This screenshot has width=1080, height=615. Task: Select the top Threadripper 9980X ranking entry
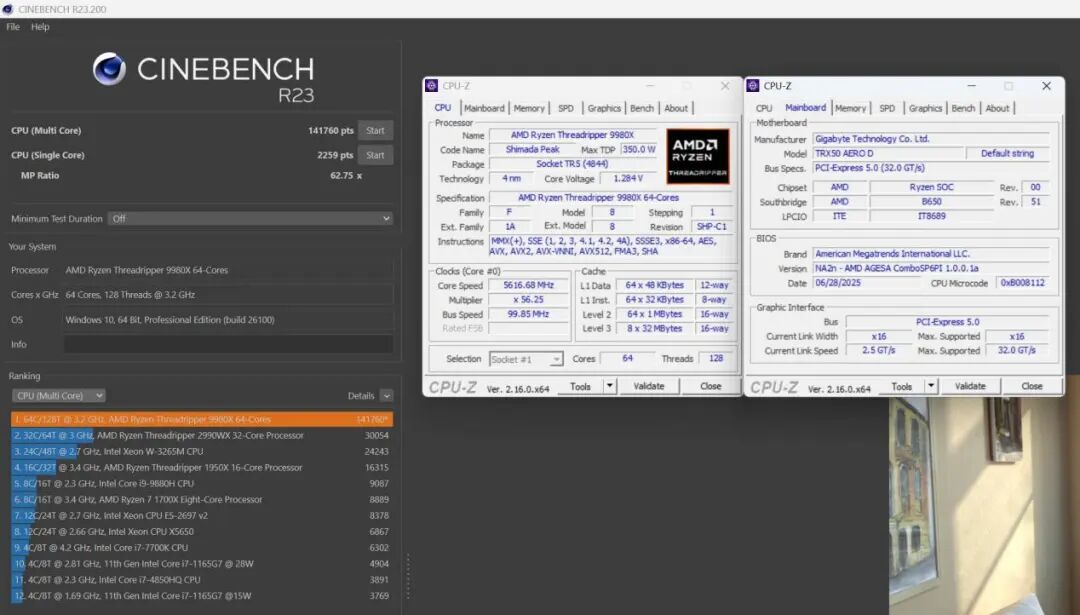tap(200, 420)
